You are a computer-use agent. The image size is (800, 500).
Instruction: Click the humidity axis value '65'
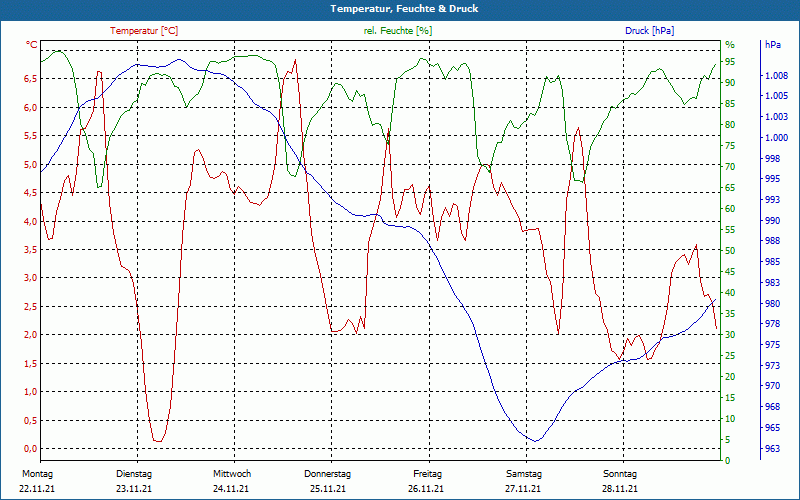730,188
